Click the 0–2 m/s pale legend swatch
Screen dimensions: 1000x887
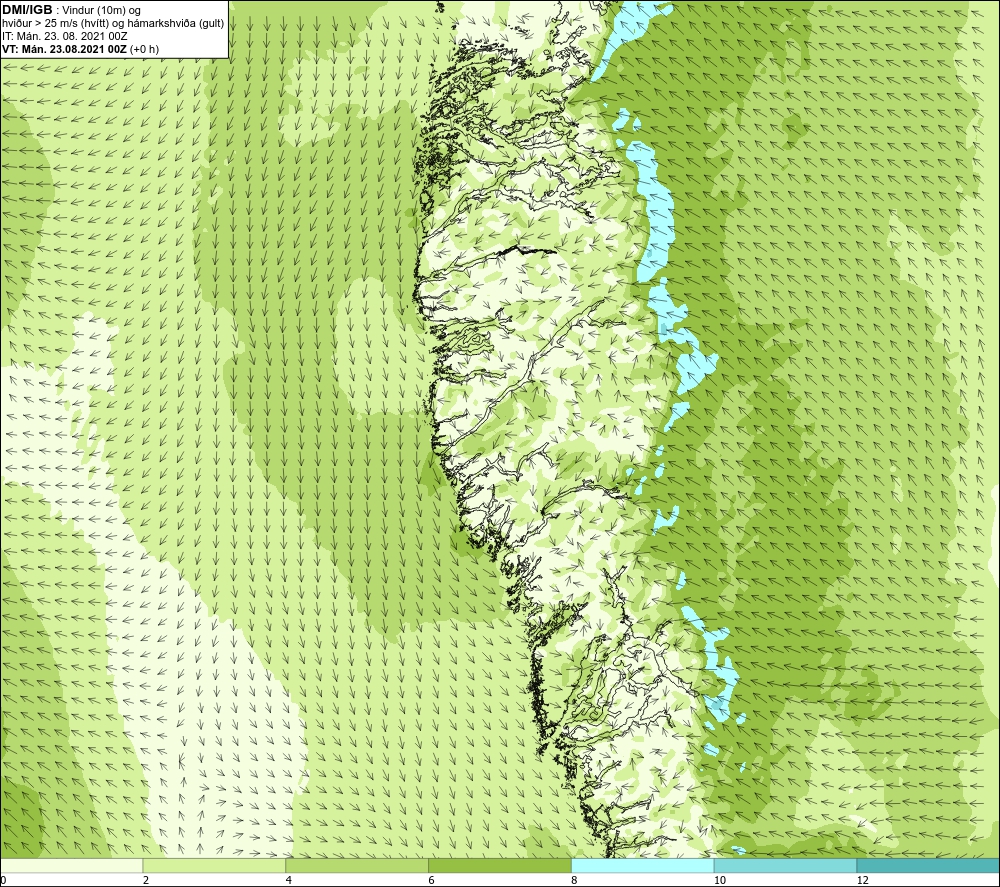71,865
